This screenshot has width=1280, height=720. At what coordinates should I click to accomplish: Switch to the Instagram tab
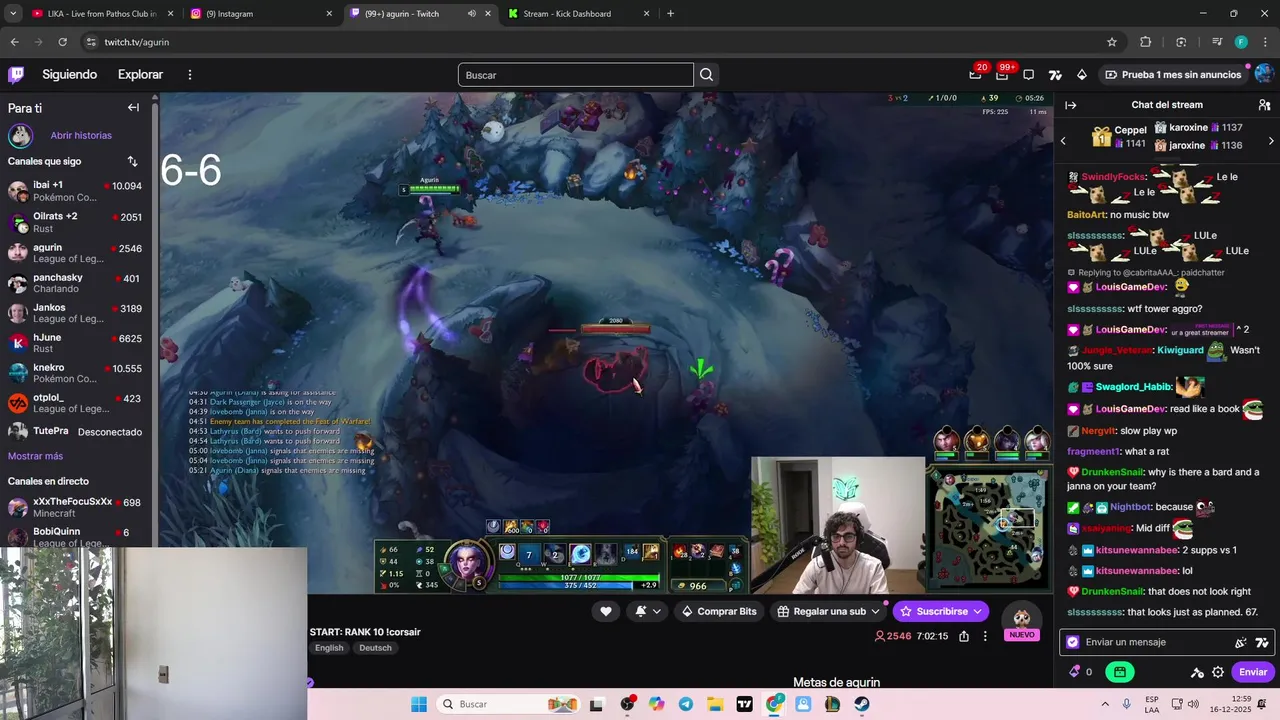pyautogui.click(x=260, y=14)
